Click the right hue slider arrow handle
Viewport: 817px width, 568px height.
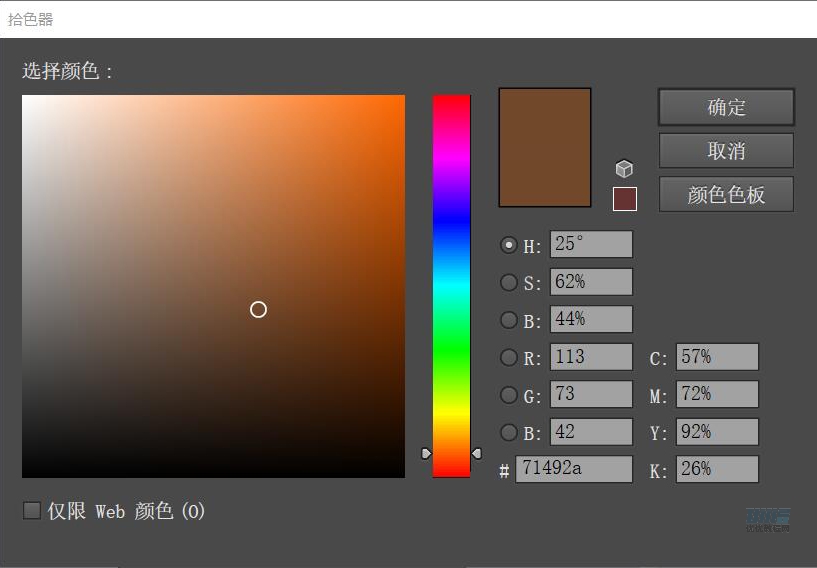pyautogui.click(x=476, y=453)
